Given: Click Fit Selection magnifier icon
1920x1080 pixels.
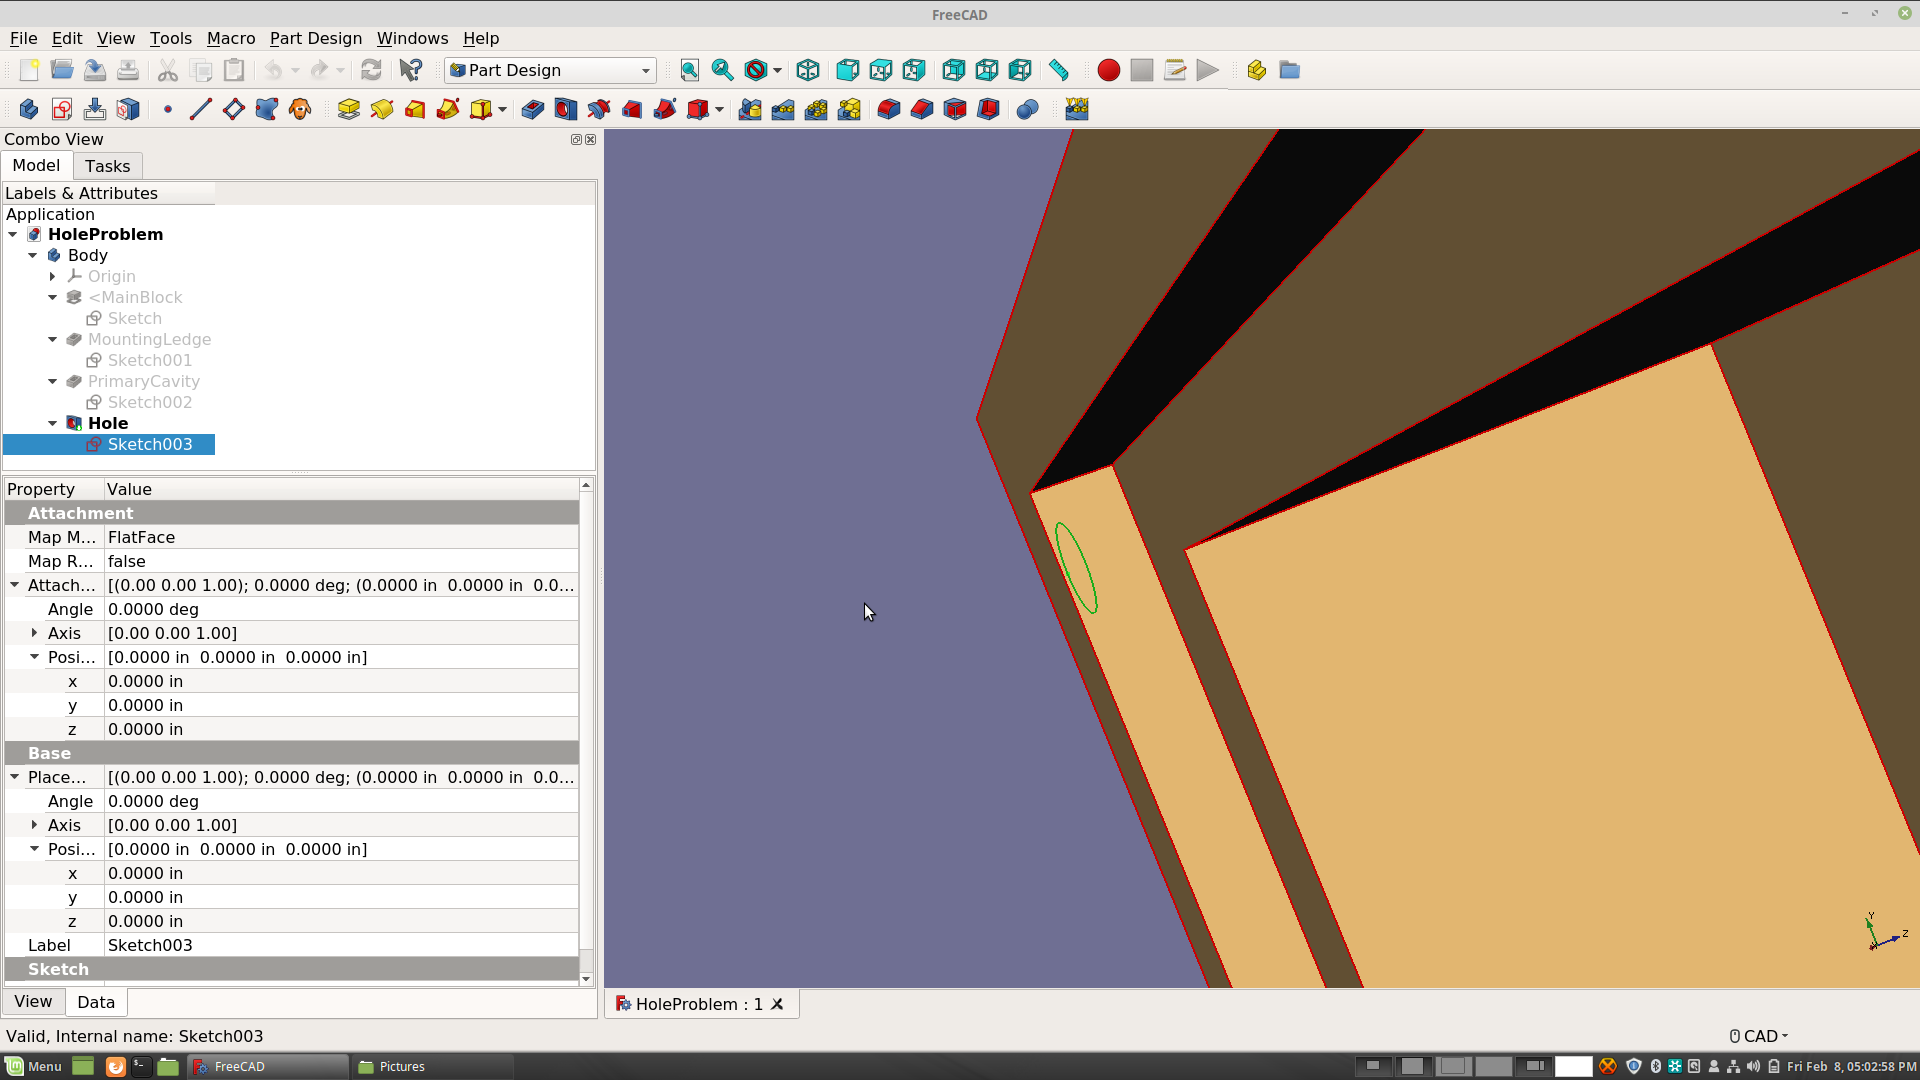Looking at the screenshot, I should [722, 70].
